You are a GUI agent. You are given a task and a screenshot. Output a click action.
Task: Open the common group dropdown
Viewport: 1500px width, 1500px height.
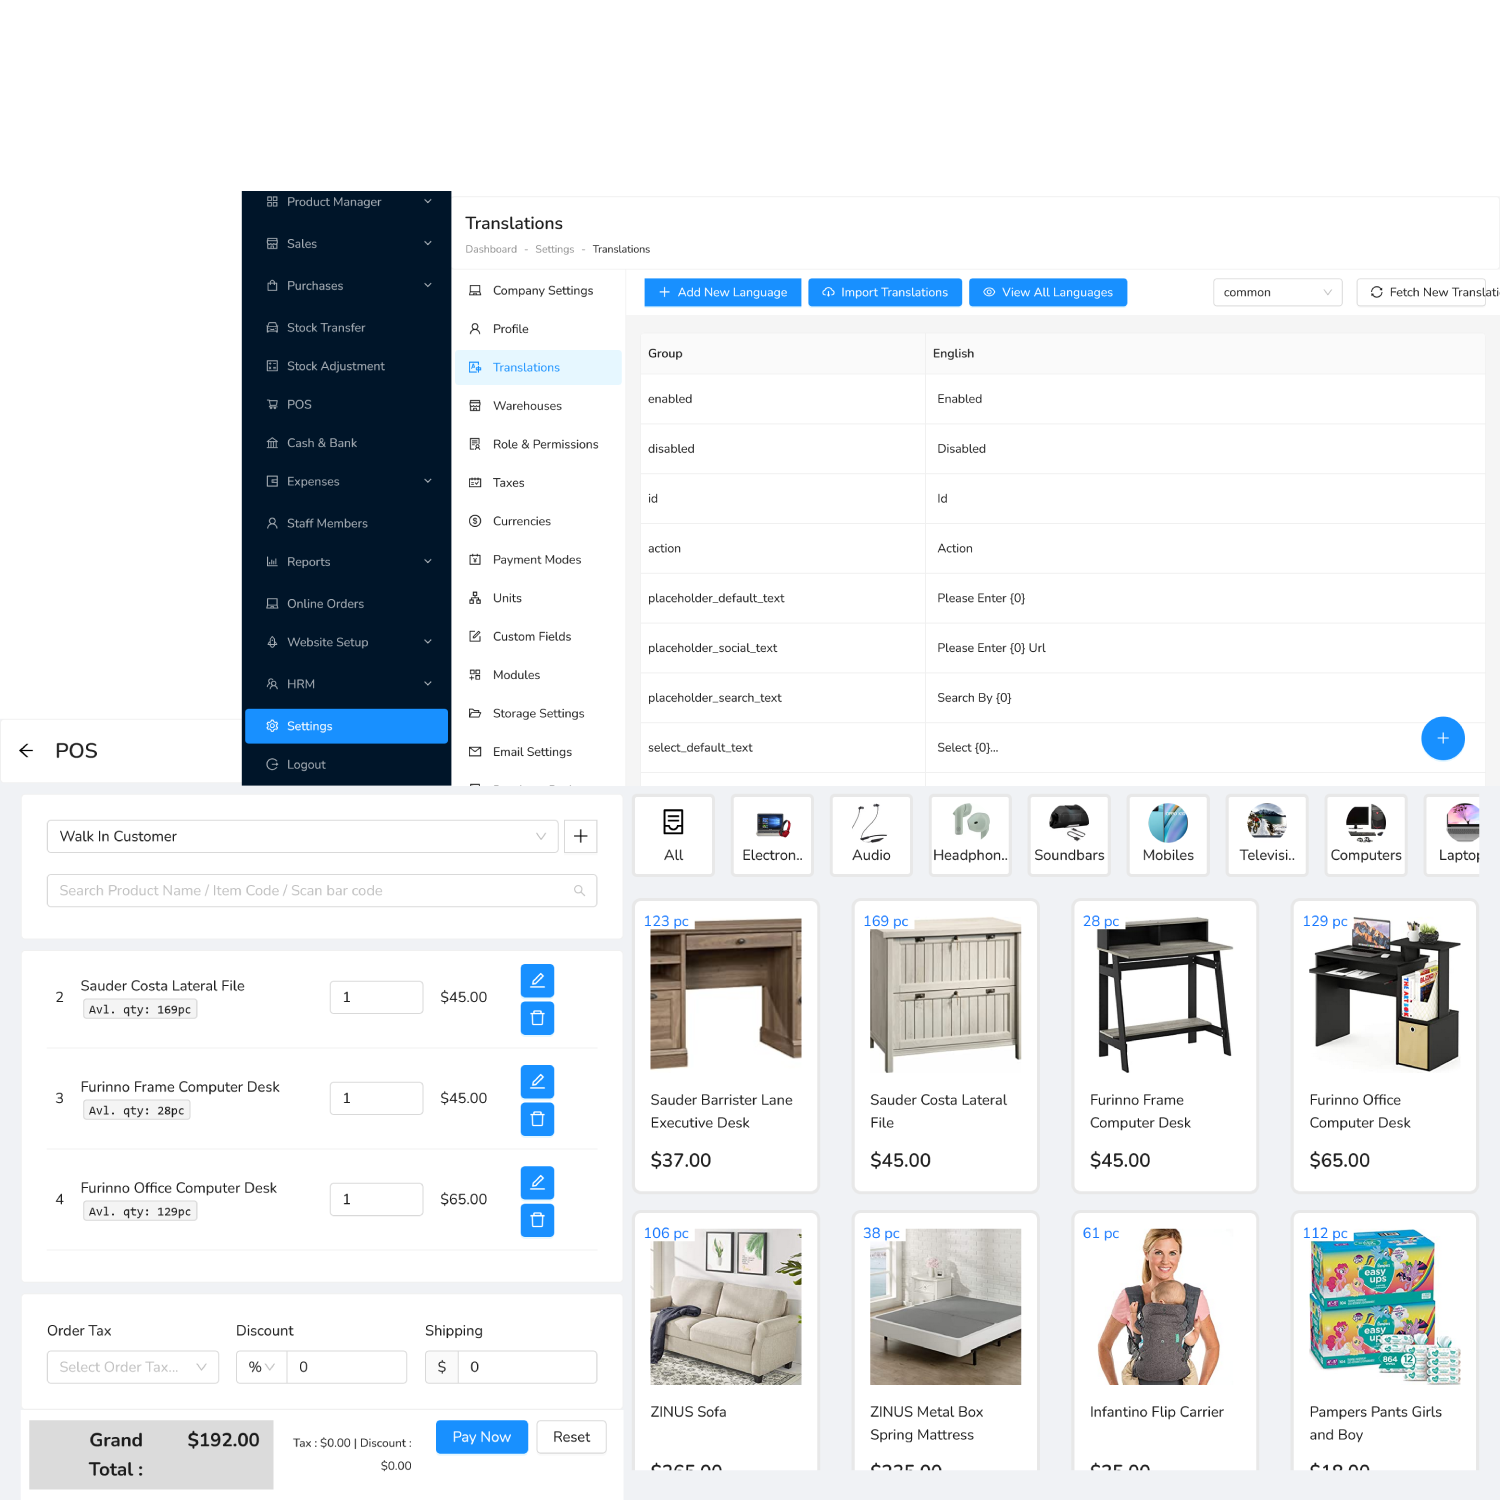[x=1276, y=292]
